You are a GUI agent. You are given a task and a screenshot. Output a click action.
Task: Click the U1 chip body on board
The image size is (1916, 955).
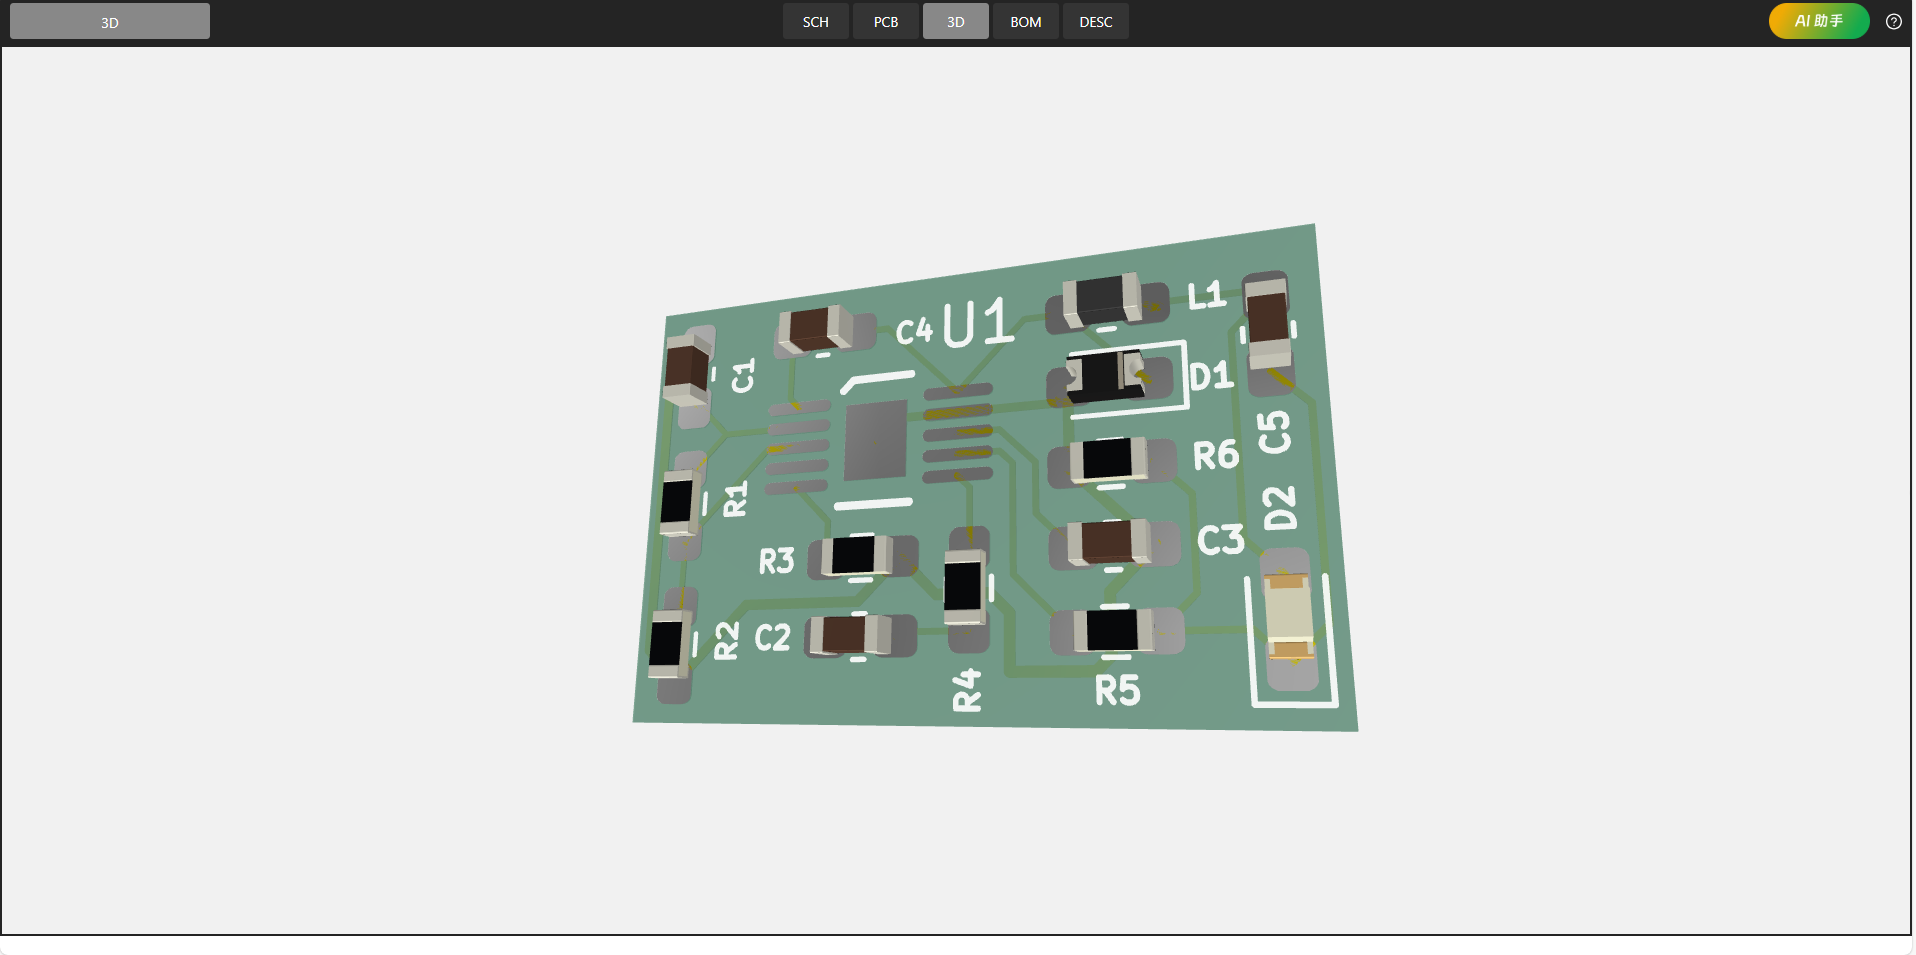pos(875,440)
